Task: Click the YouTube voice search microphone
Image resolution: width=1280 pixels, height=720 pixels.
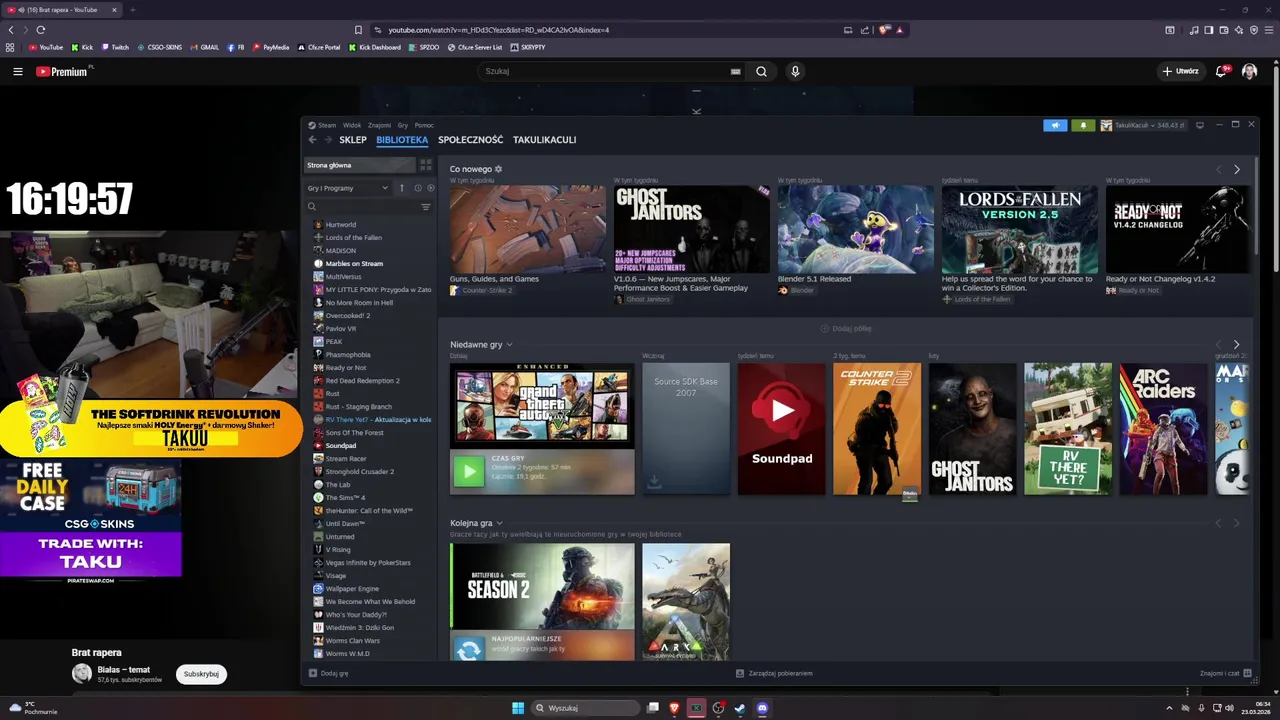Action: 795,71
